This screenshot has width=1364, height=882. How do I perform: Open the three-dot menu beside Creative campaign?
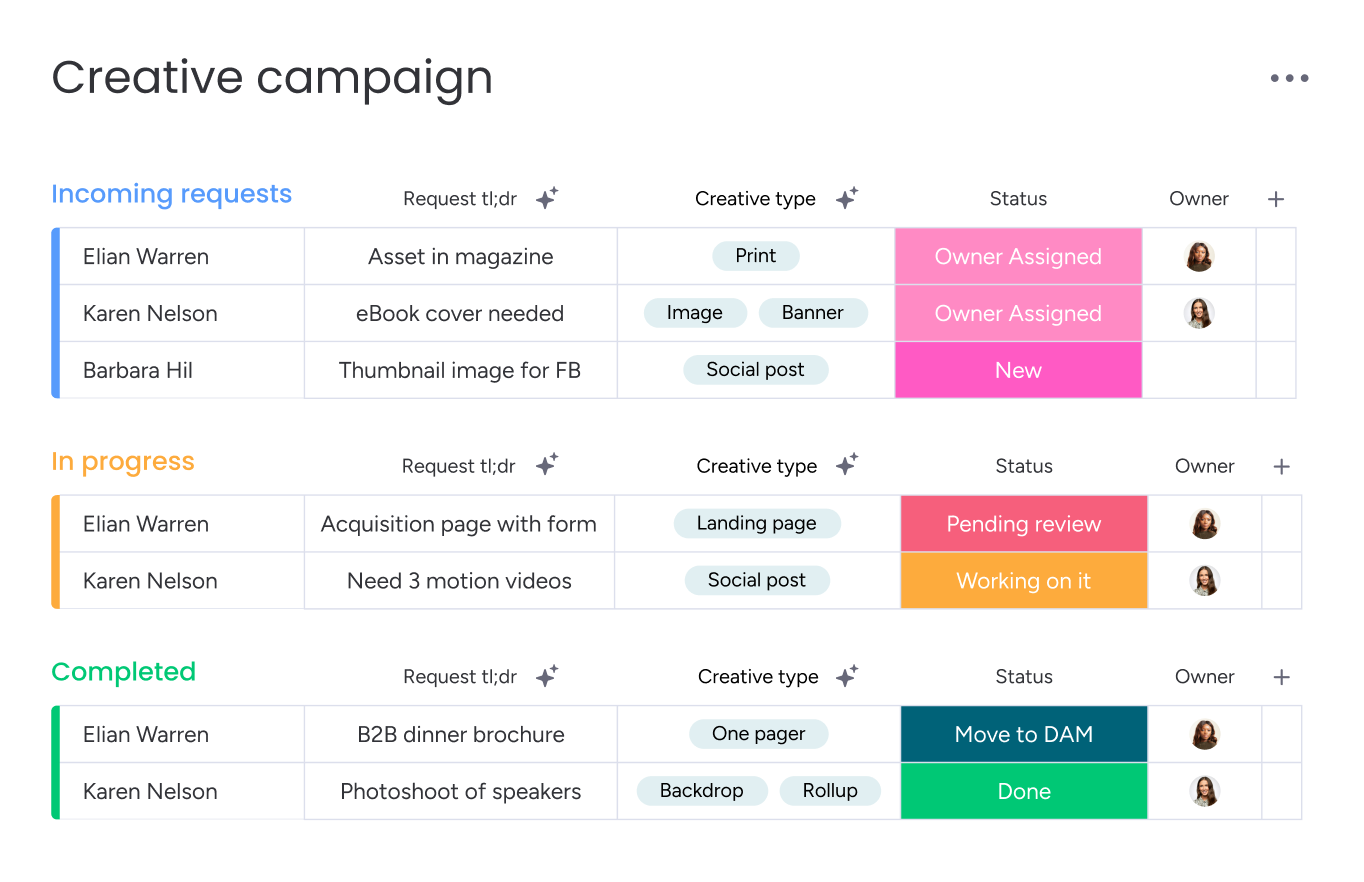point(1289,78)
